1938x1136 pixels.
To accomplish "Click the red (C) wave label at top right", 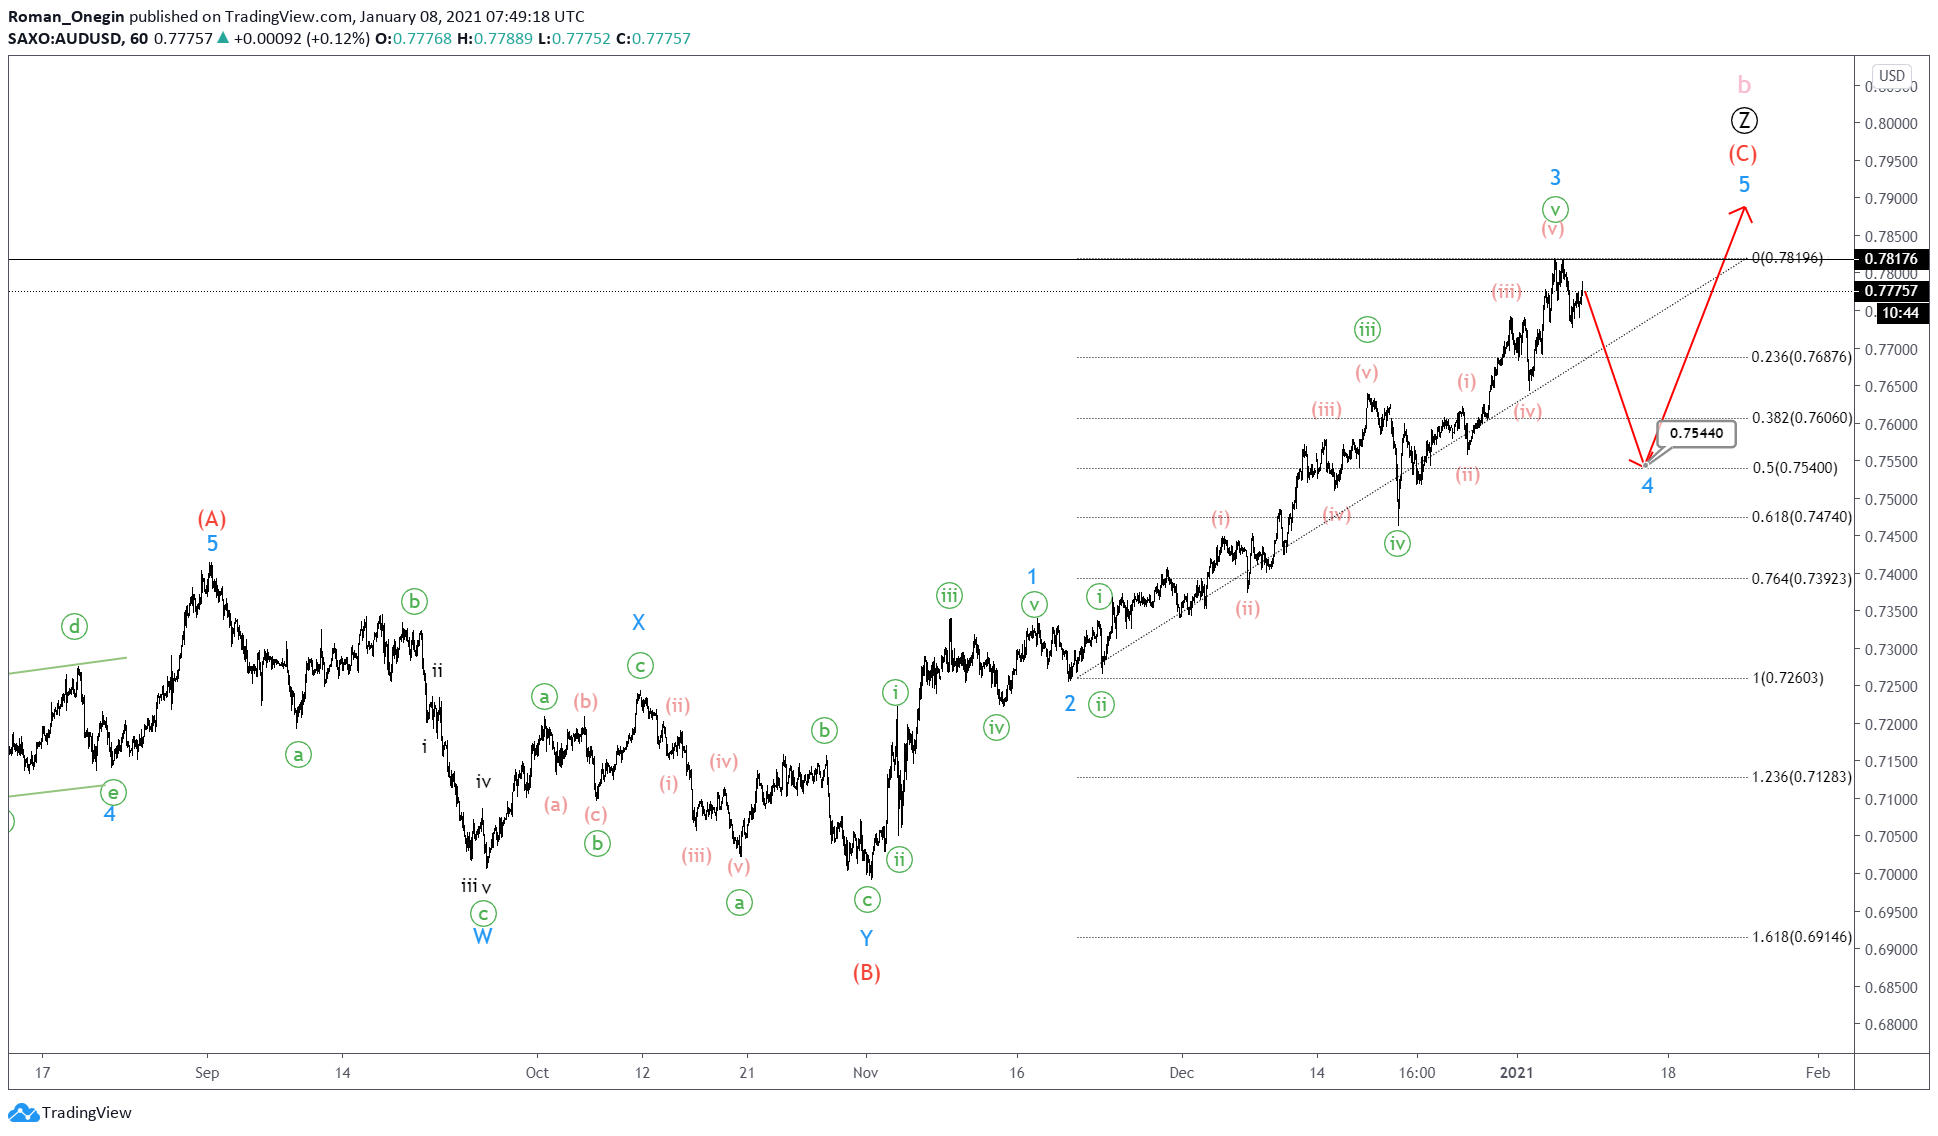I will point(1743,154).
